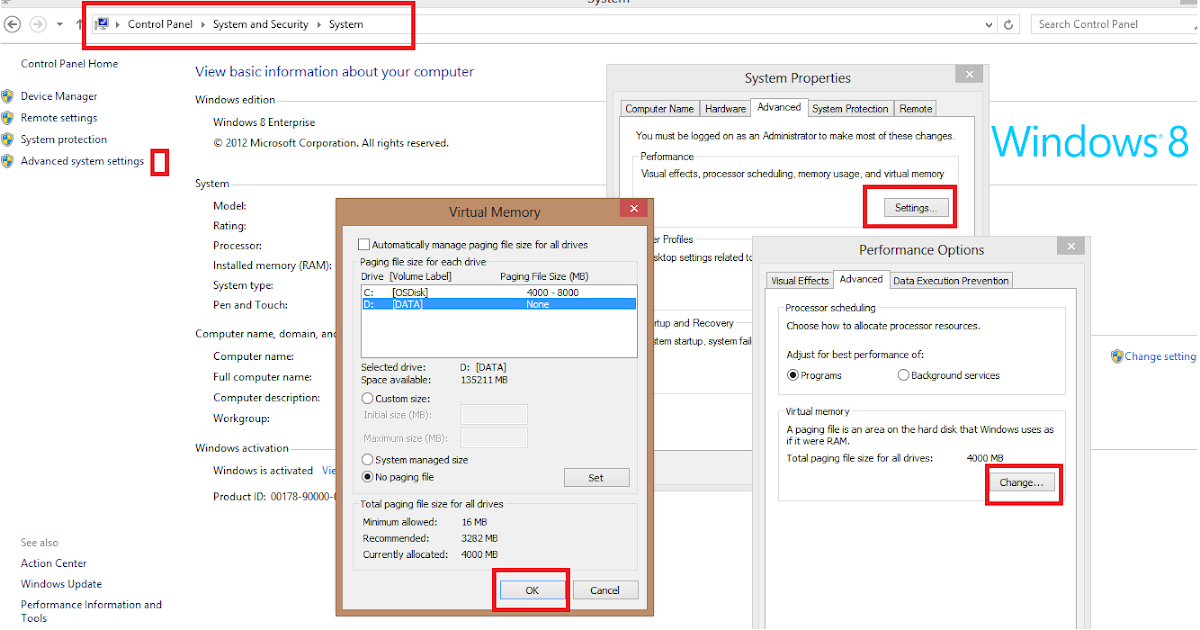Image resolution: width=1200 pixels, height=630 pixels.
Task: Select Background services radio button
Action: 903,376
